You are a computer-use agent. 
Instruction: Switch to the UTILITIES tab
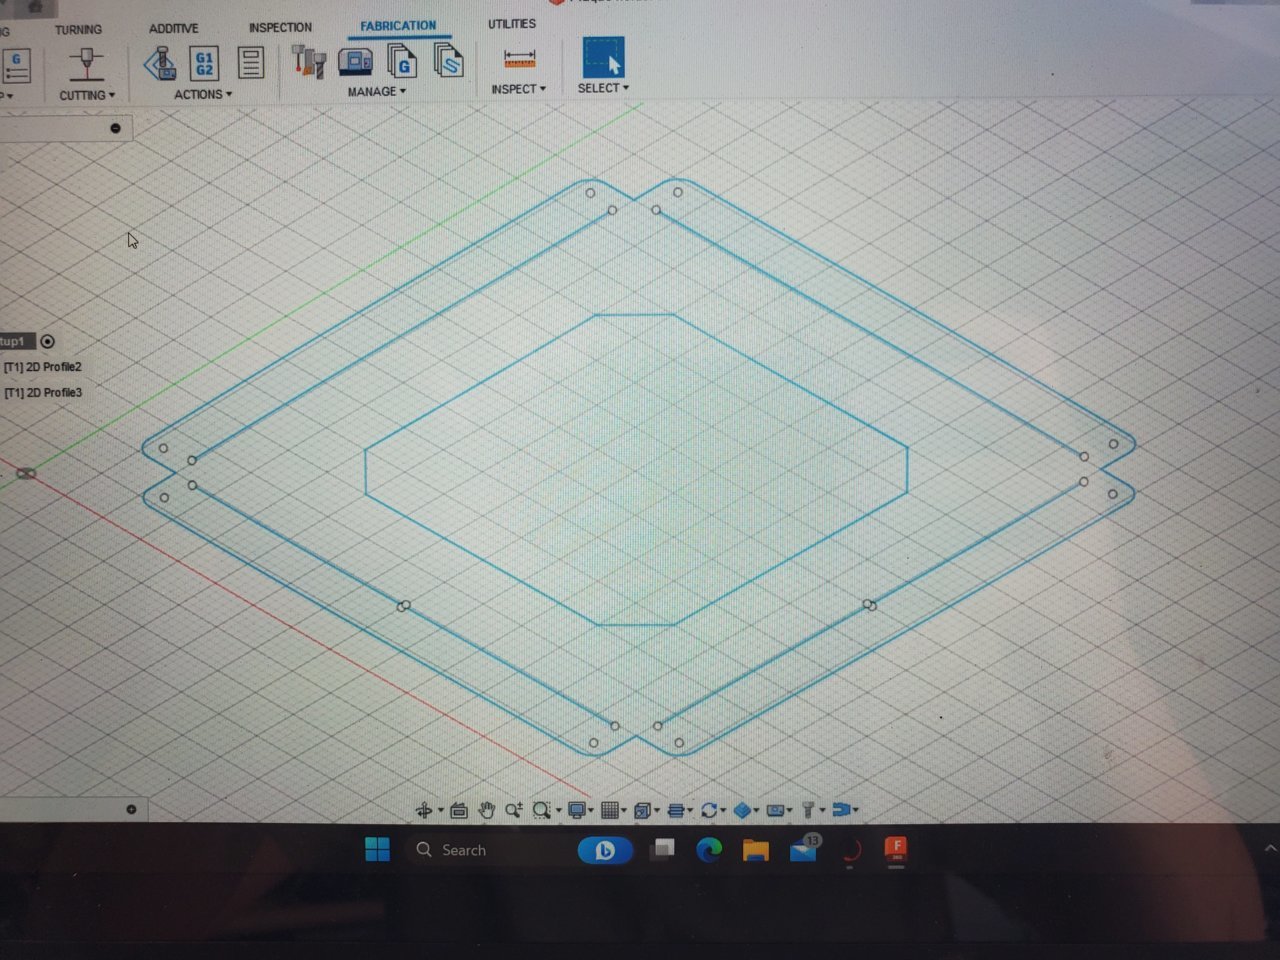click(x=512, y=24)
